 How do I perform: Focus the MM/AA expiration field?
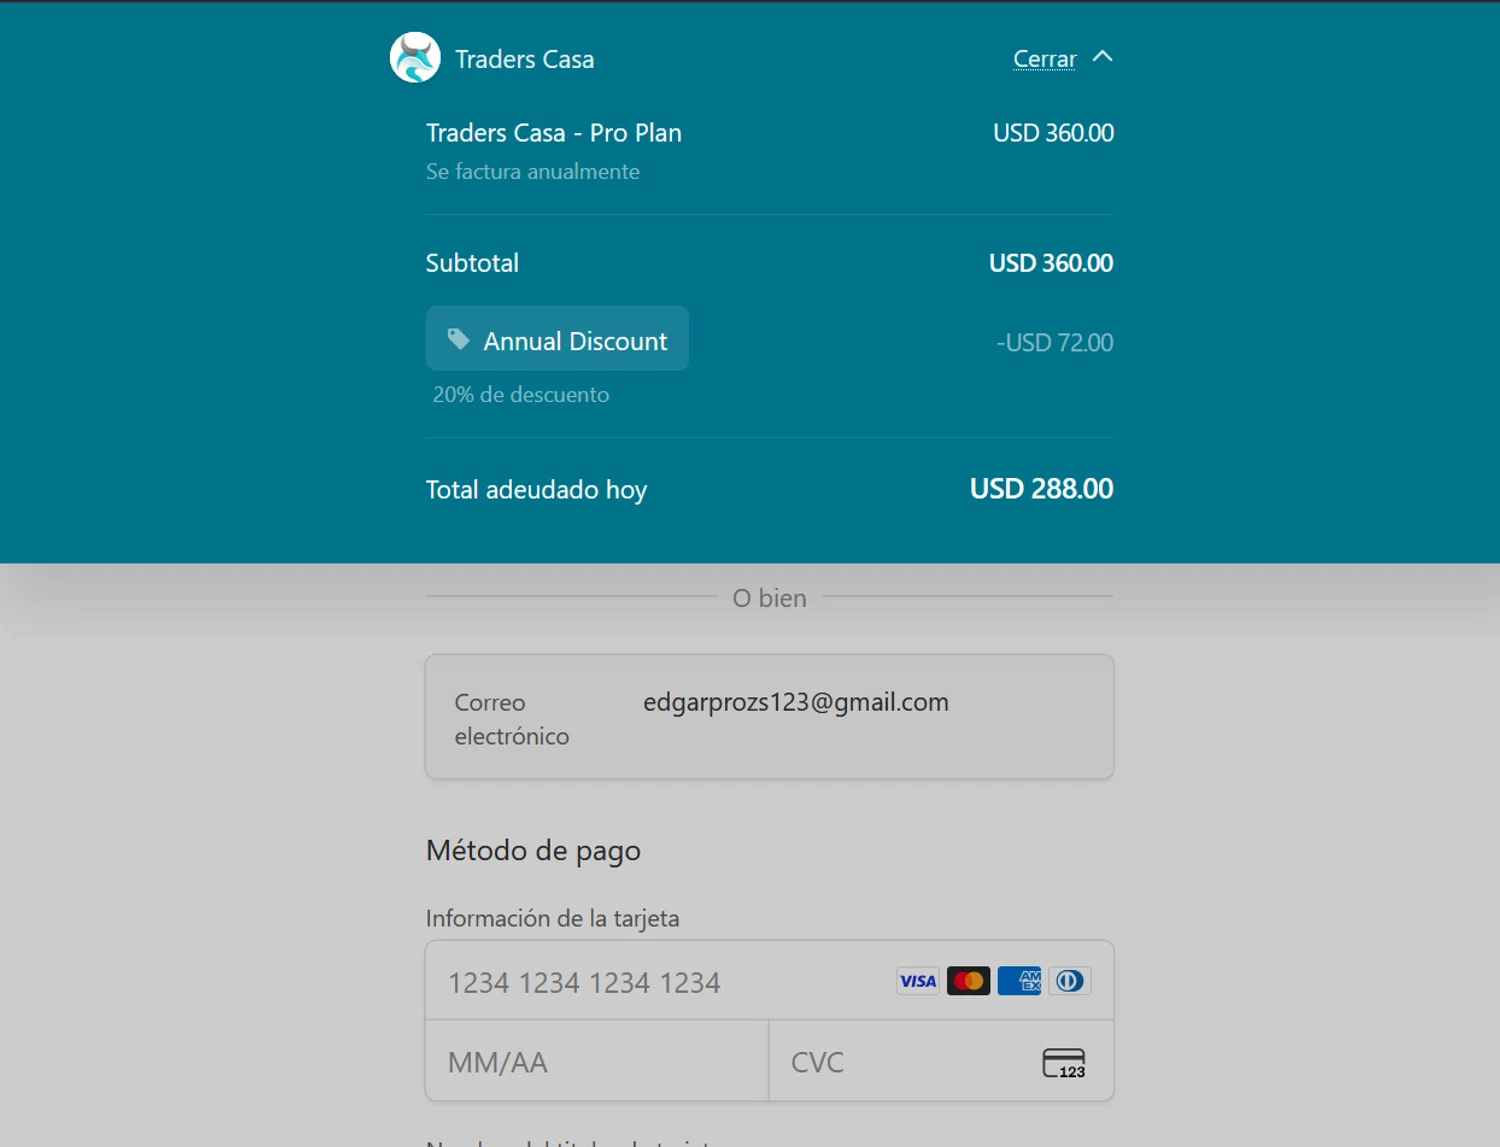coord(597,1061)
